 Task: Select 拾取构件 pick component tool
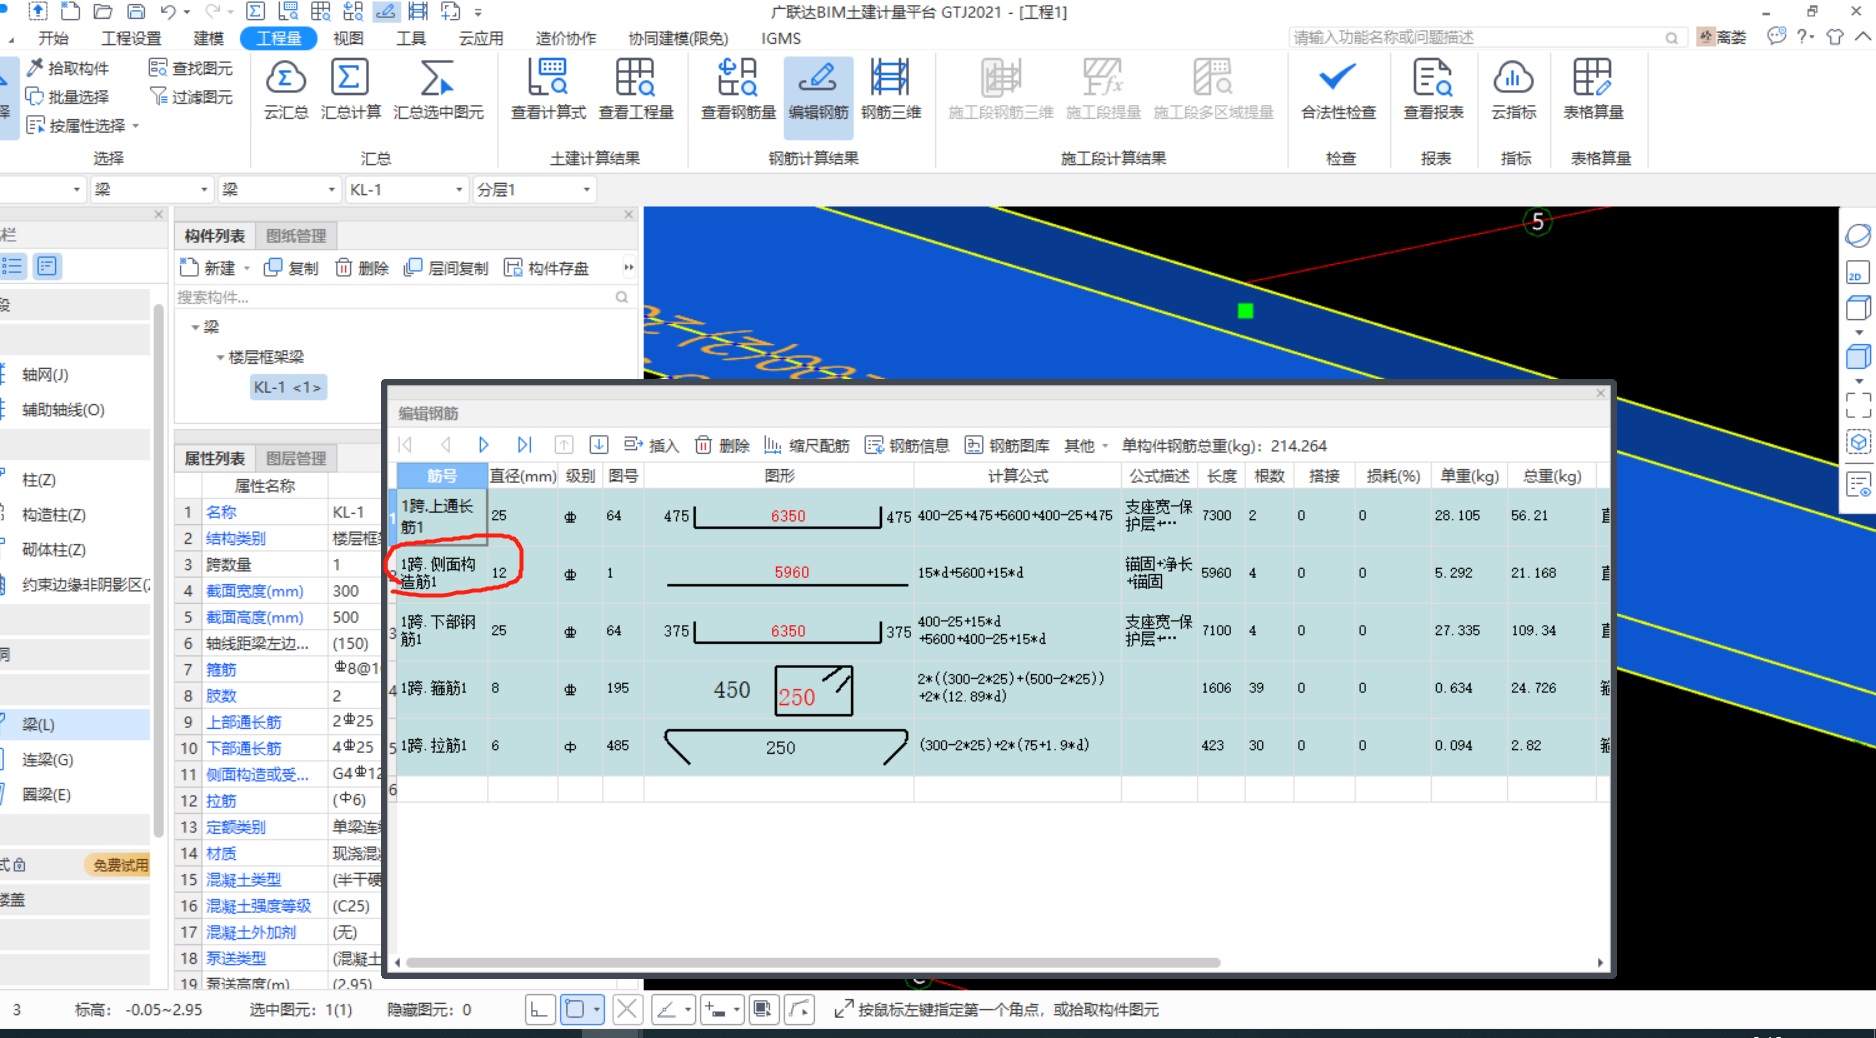pyautogui.click(x=68, y=68)
